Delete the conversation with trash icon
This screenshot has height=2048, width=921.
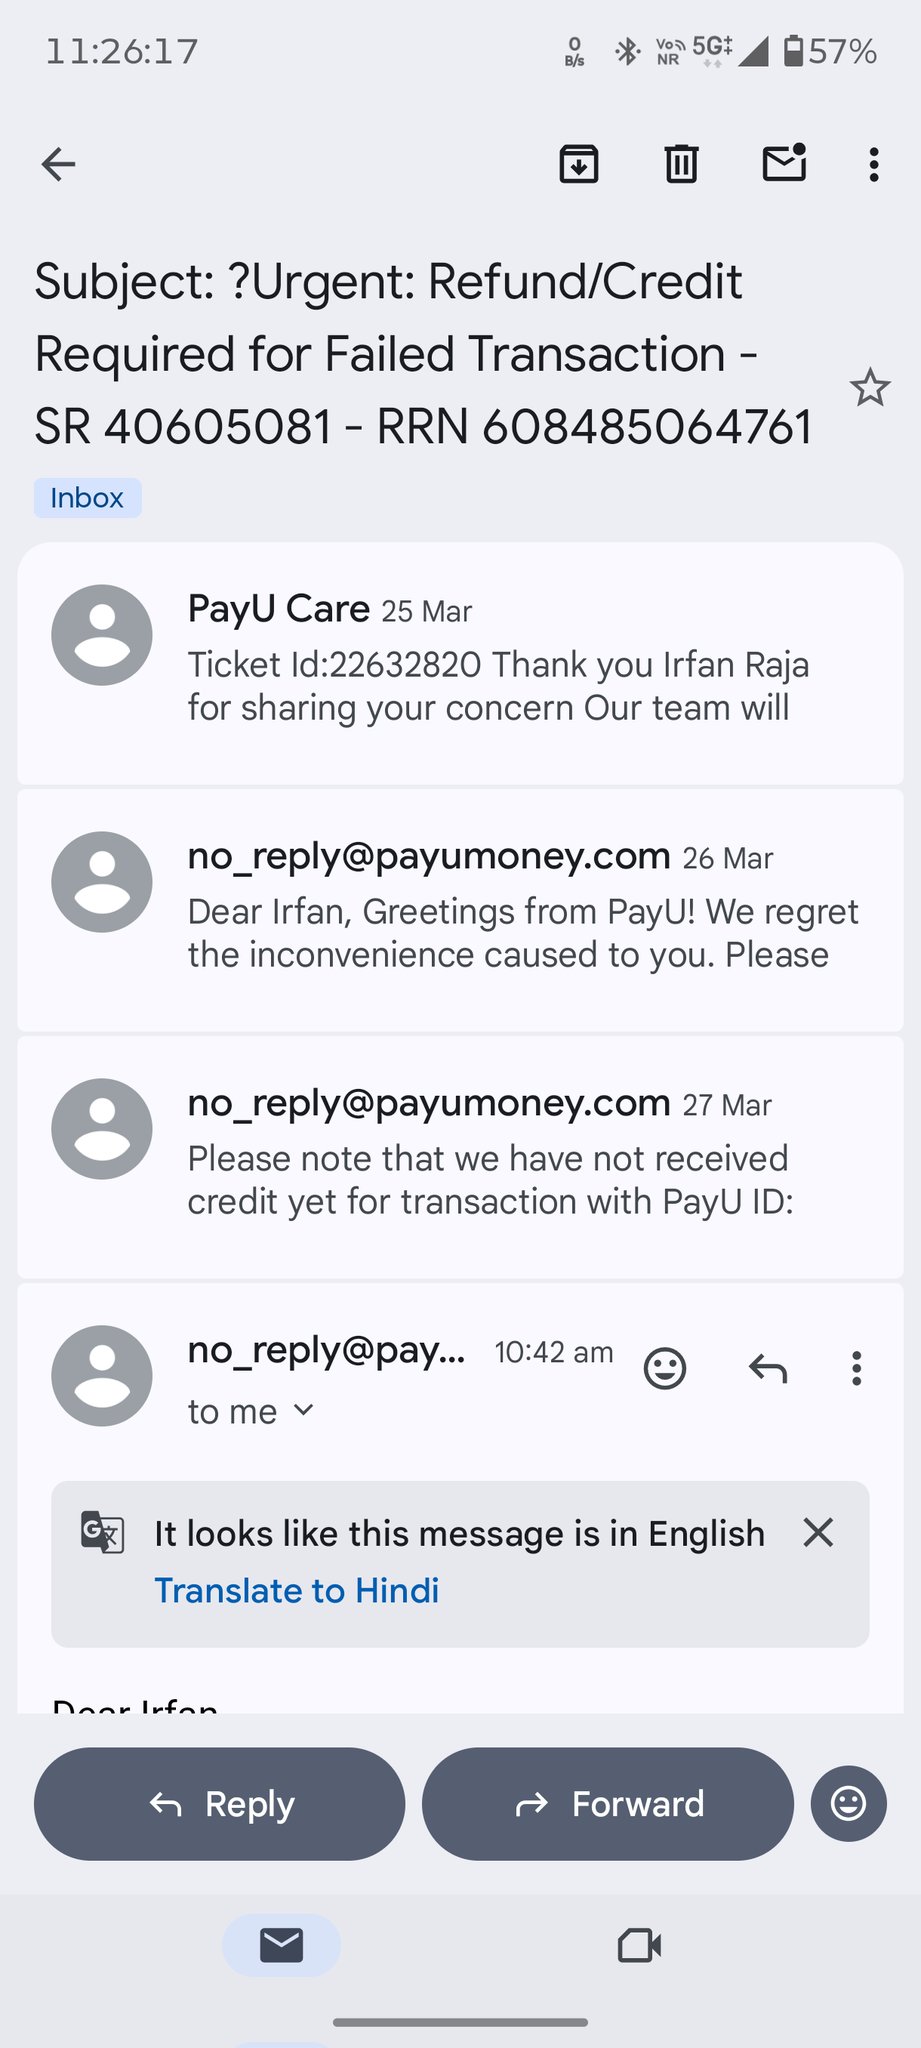(681, 164)
